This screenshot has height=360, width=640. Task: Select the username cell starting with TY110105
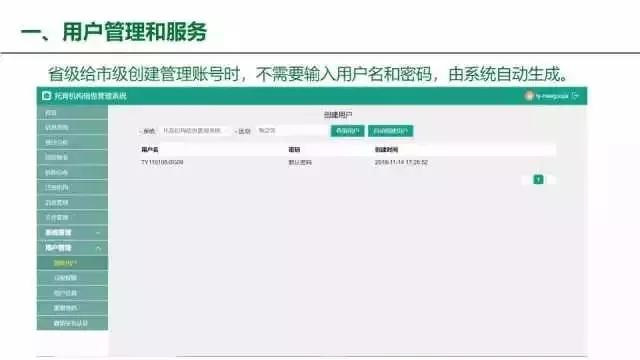[x=162, y=162]
